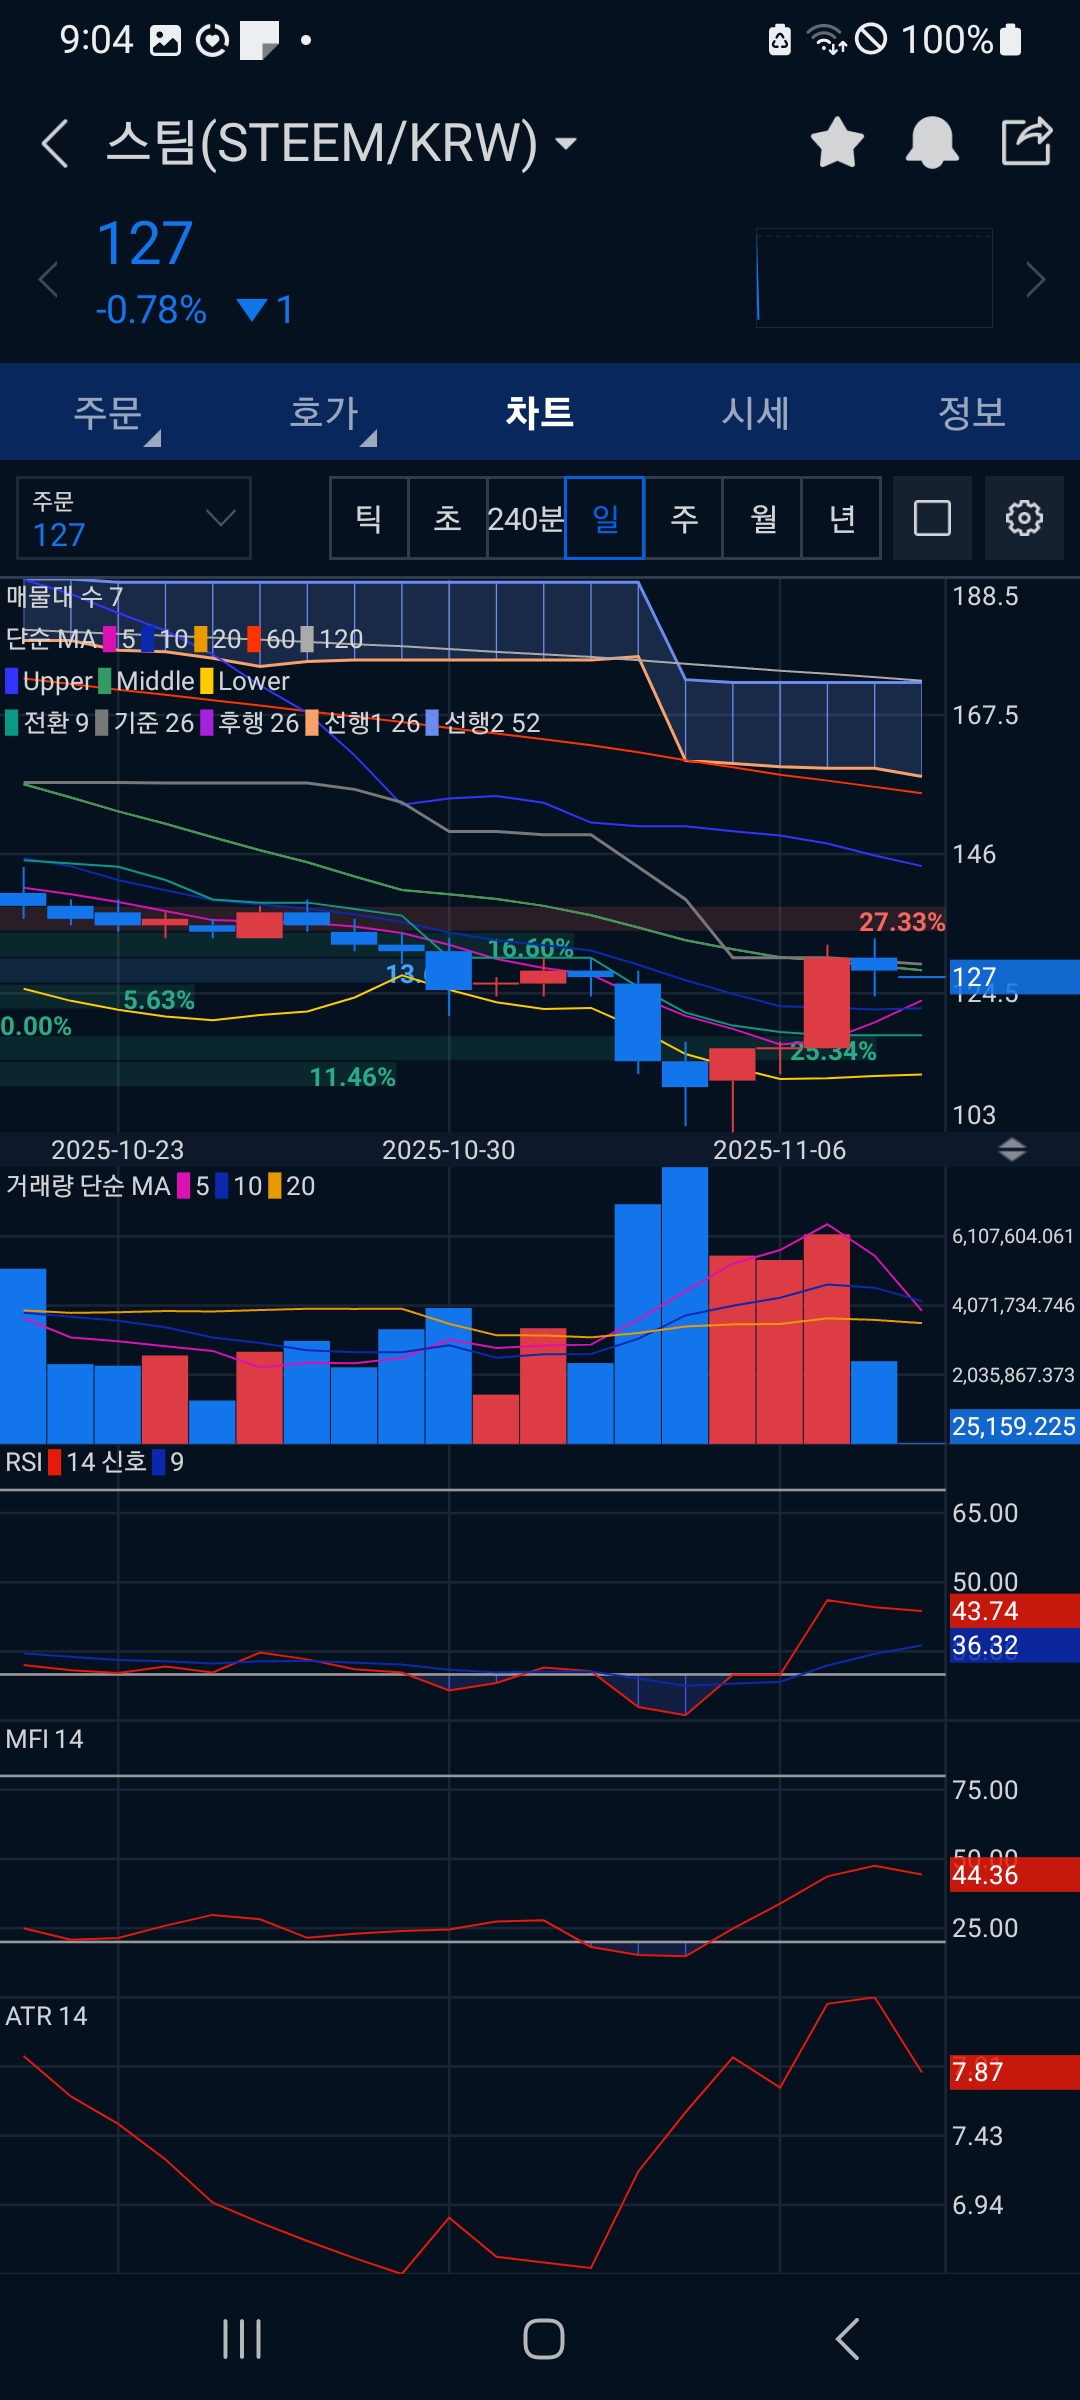This screenshot has height=2400, width=1080.
Task: Tap the Lower band legend label
Action: click(x=245, y=681)
